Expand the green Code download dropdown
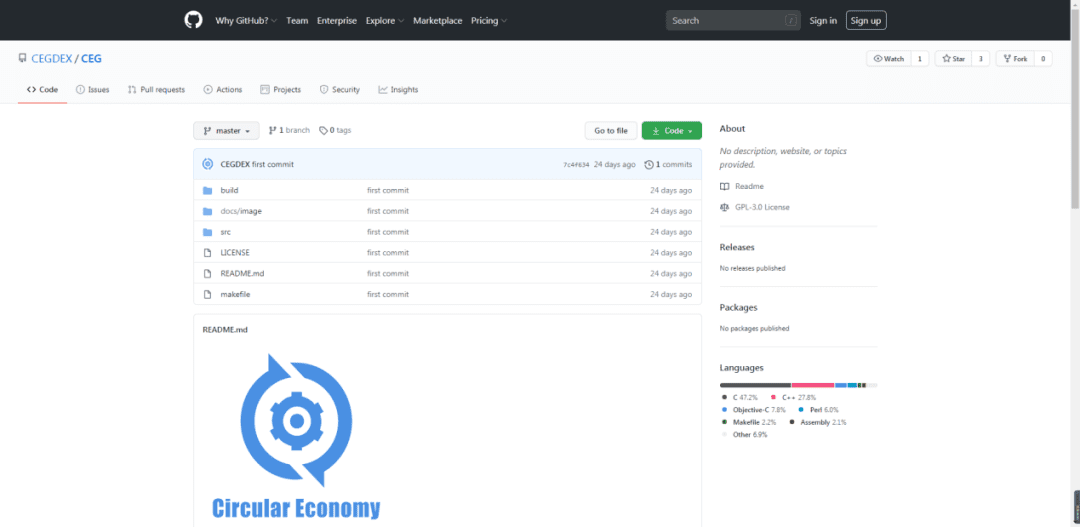The width and height of the screenshot is (1080, 527). (x=672, y=130)
